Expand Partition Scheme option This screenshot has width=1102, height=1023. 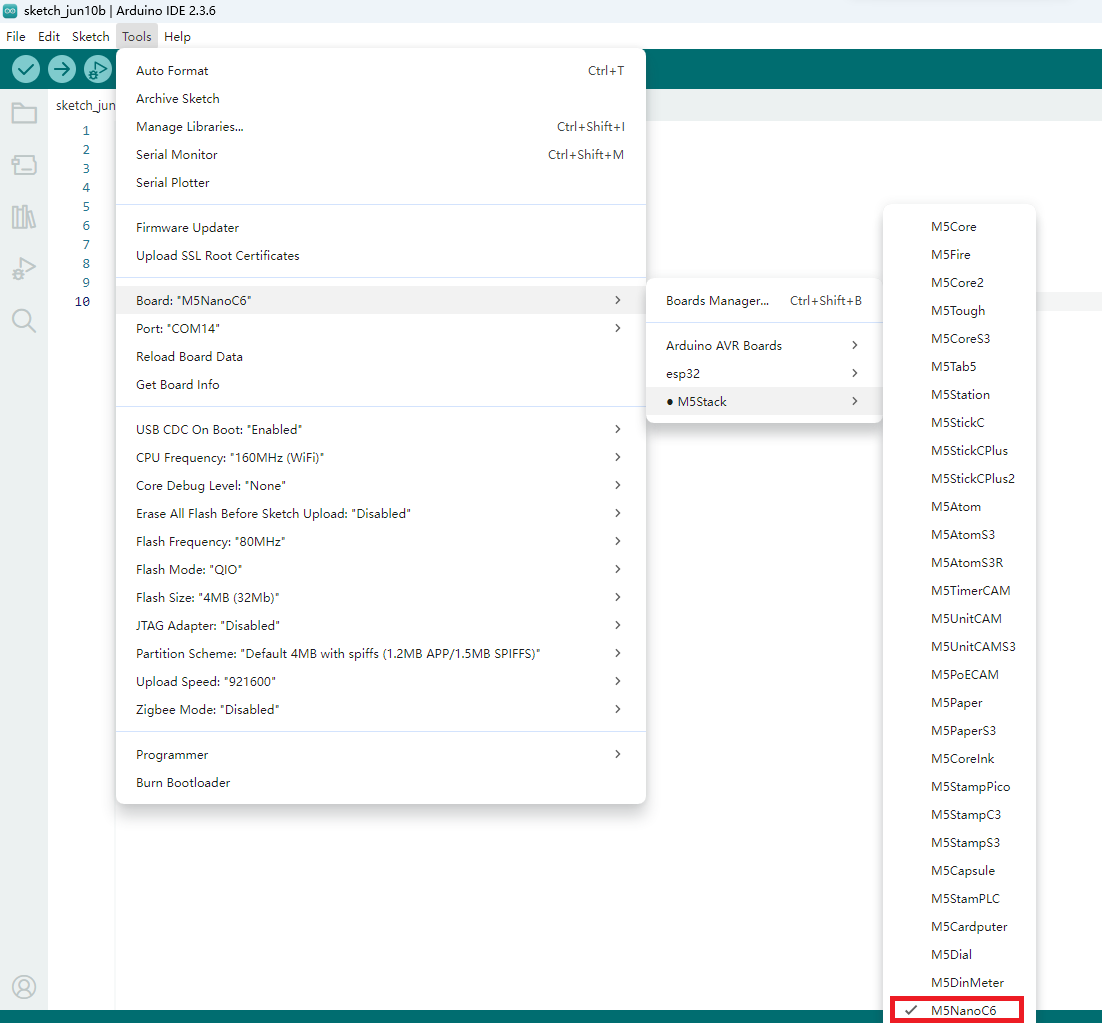(x=380, y=654)
